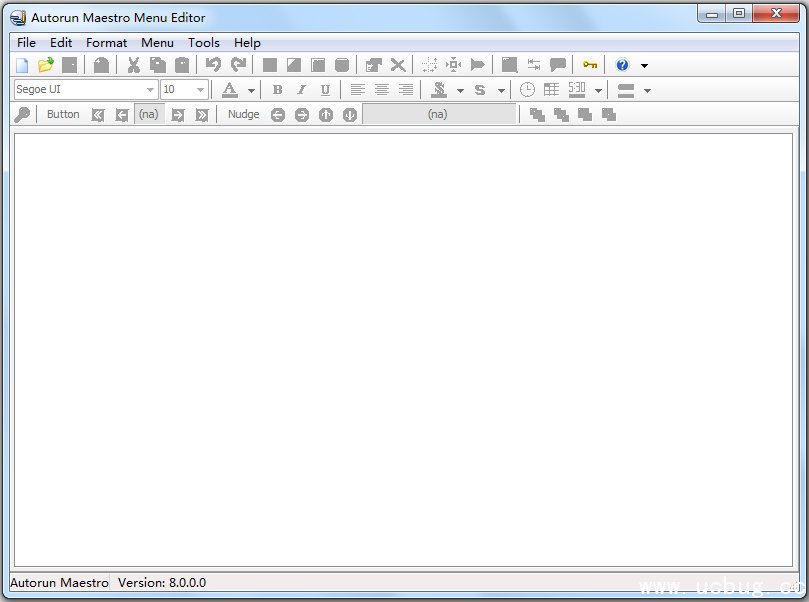Open the dropdown arrow beside Help icon
This screenshot has height=602, width=809.
coord(644,66)
